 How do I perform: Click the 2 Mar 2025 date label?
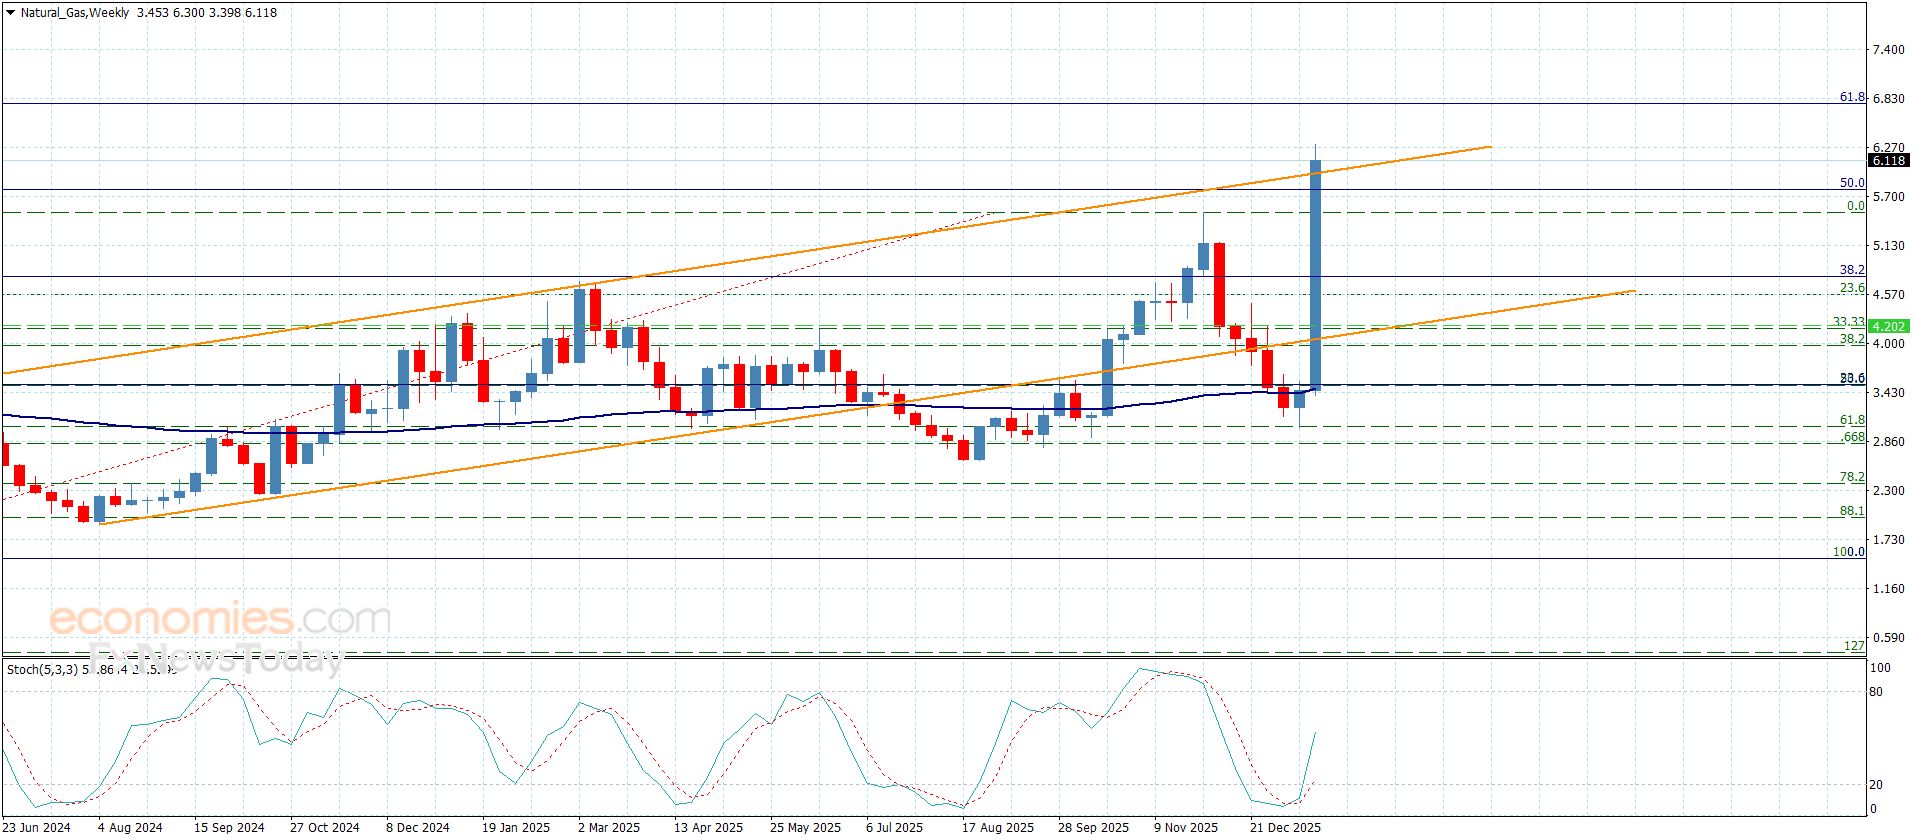[x=608, y=827]
